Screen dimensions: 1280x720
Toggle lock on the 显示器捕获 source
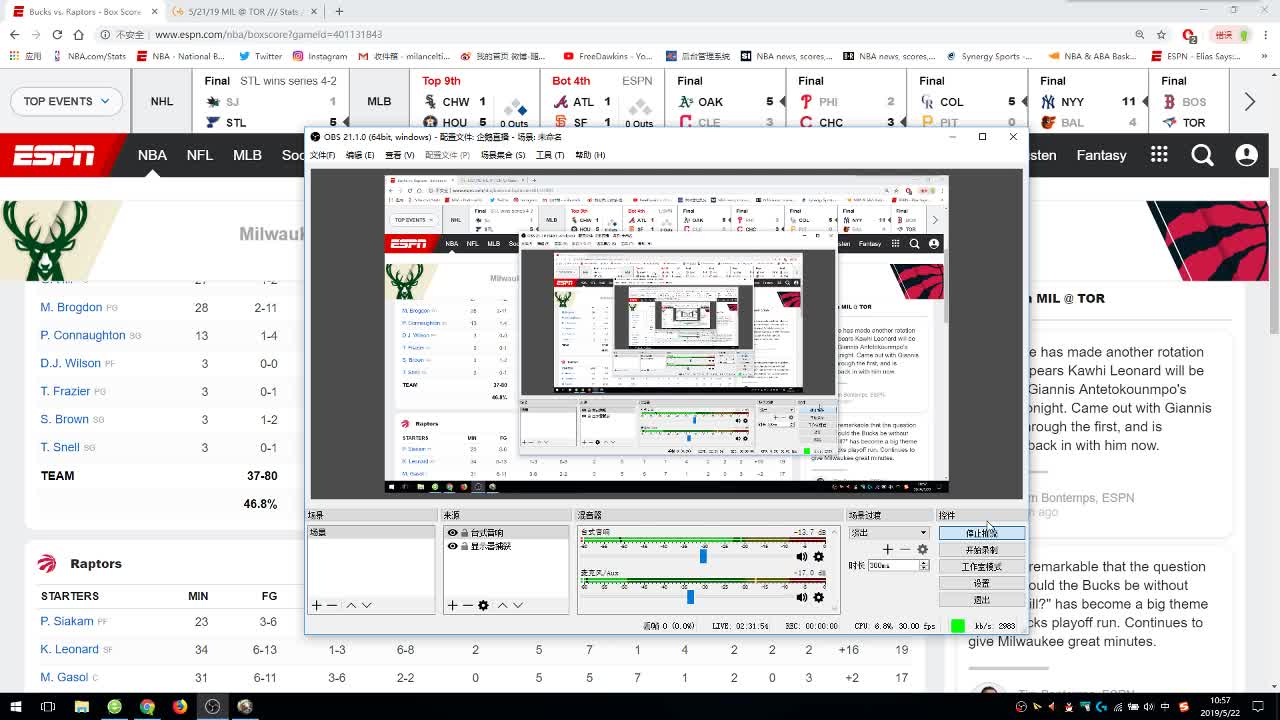point(464,546)
